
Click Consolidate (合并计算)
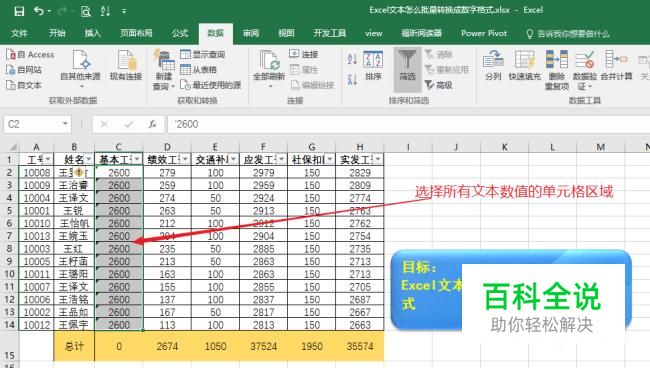tap(616, 65)
